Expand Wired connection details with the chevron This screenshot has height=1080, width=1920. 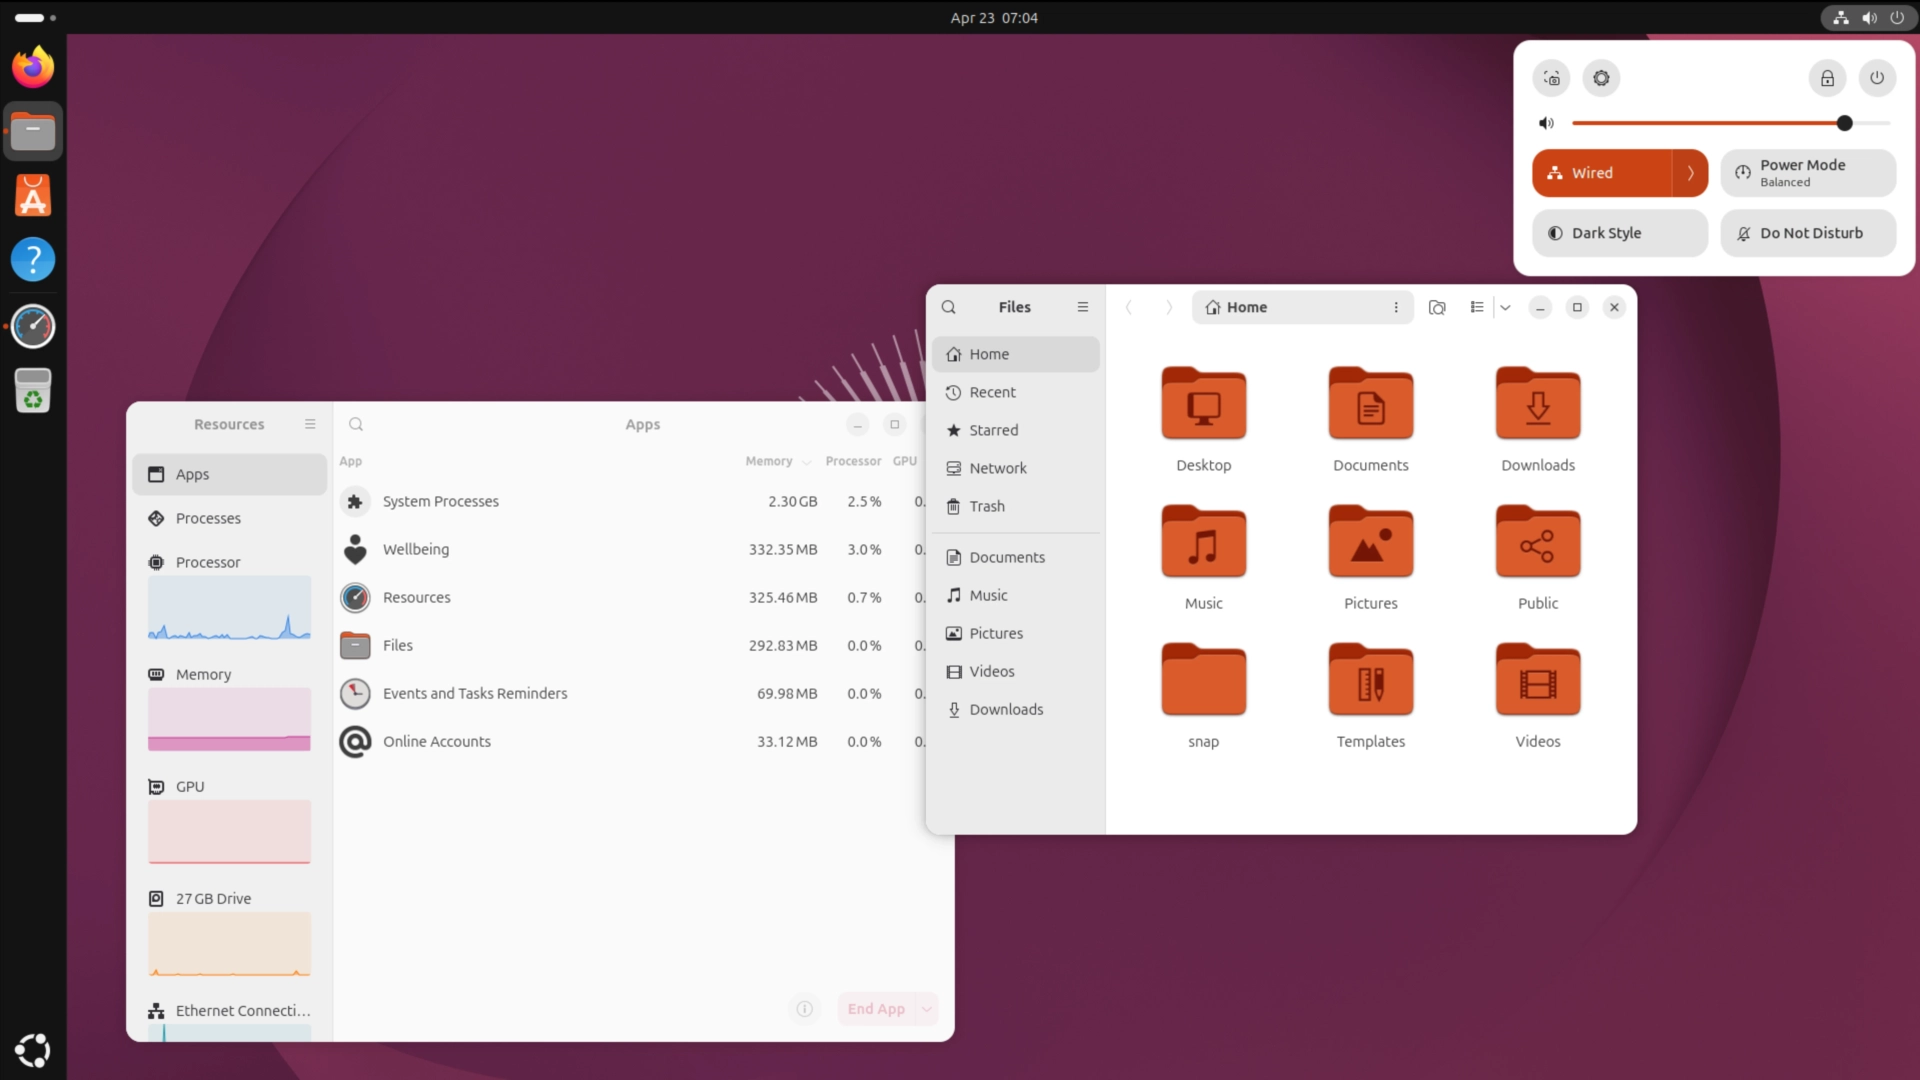click(1690, 173)
